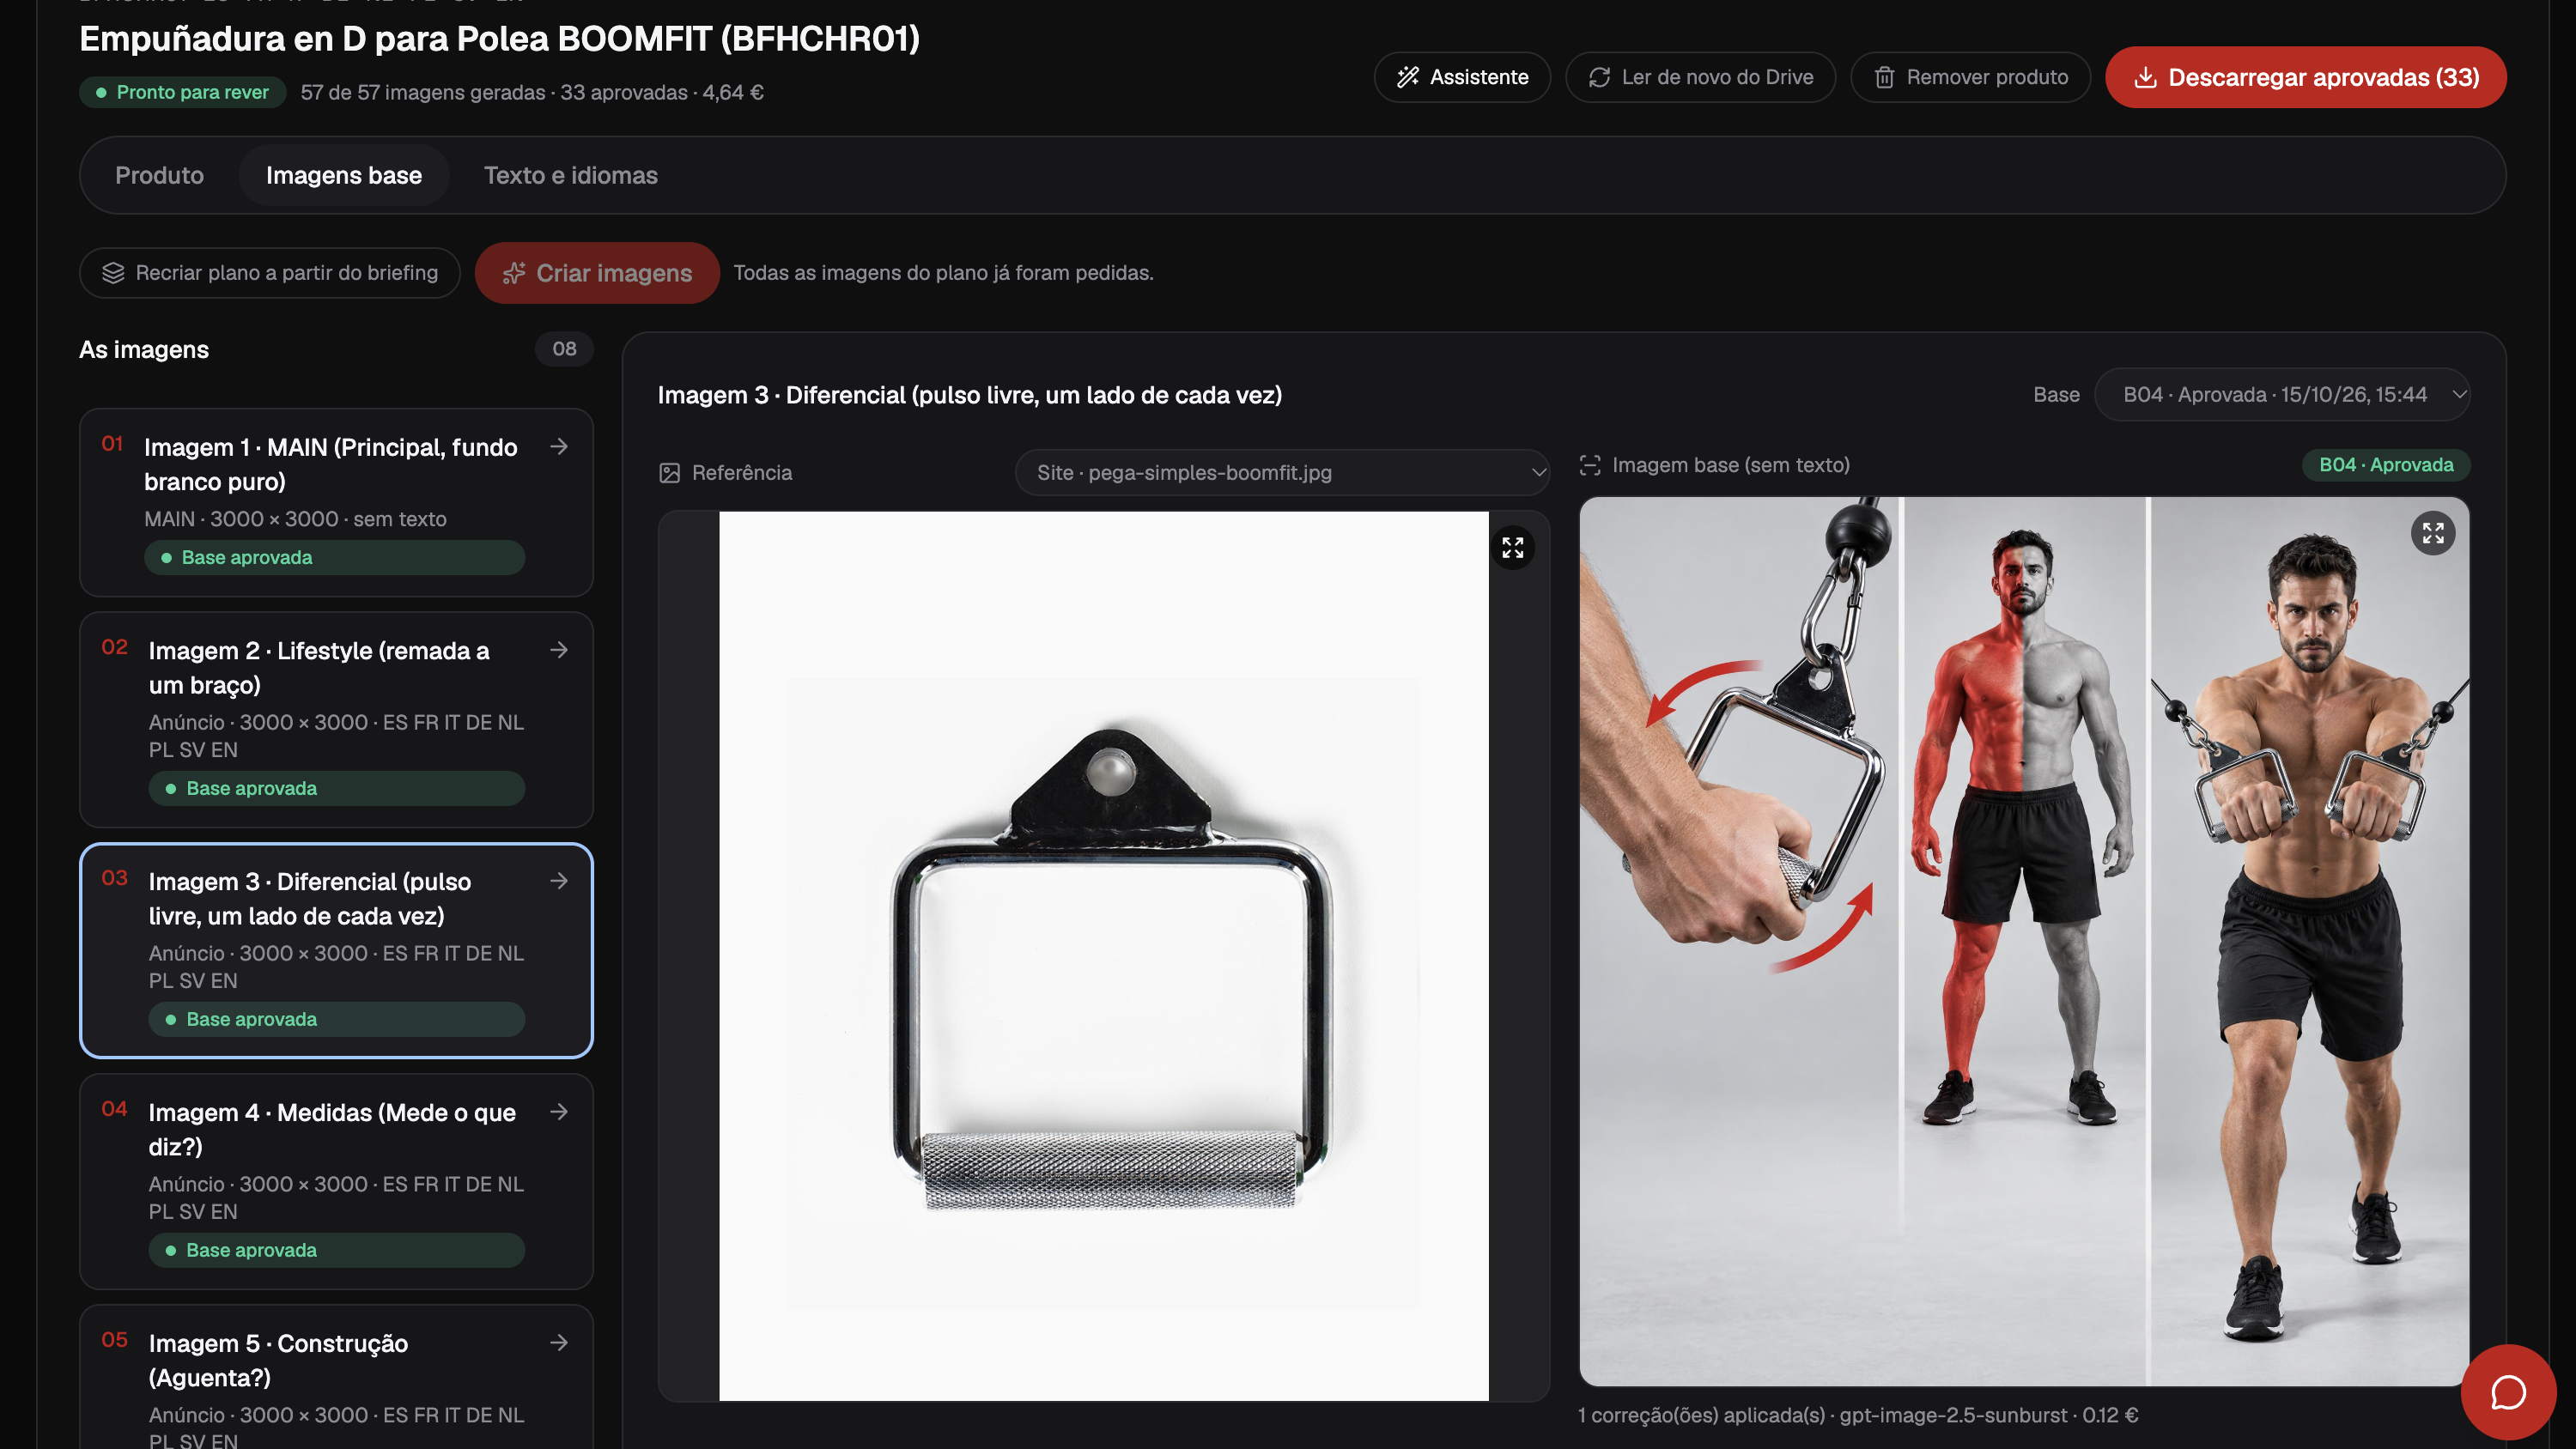Expand the reference image fullscreen
Screen dimensions: 2576x1449
tap(1513, 548)
